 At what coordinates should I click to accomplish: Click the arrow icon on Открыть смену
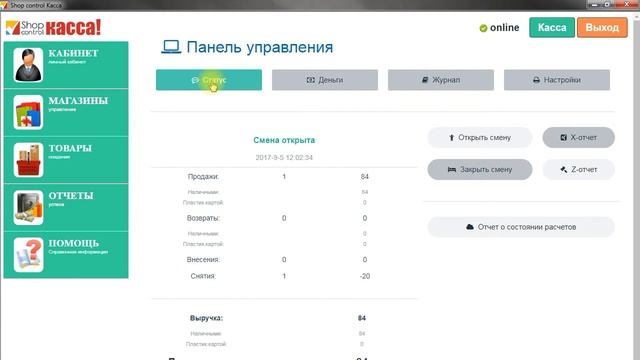tap(451, 138)
